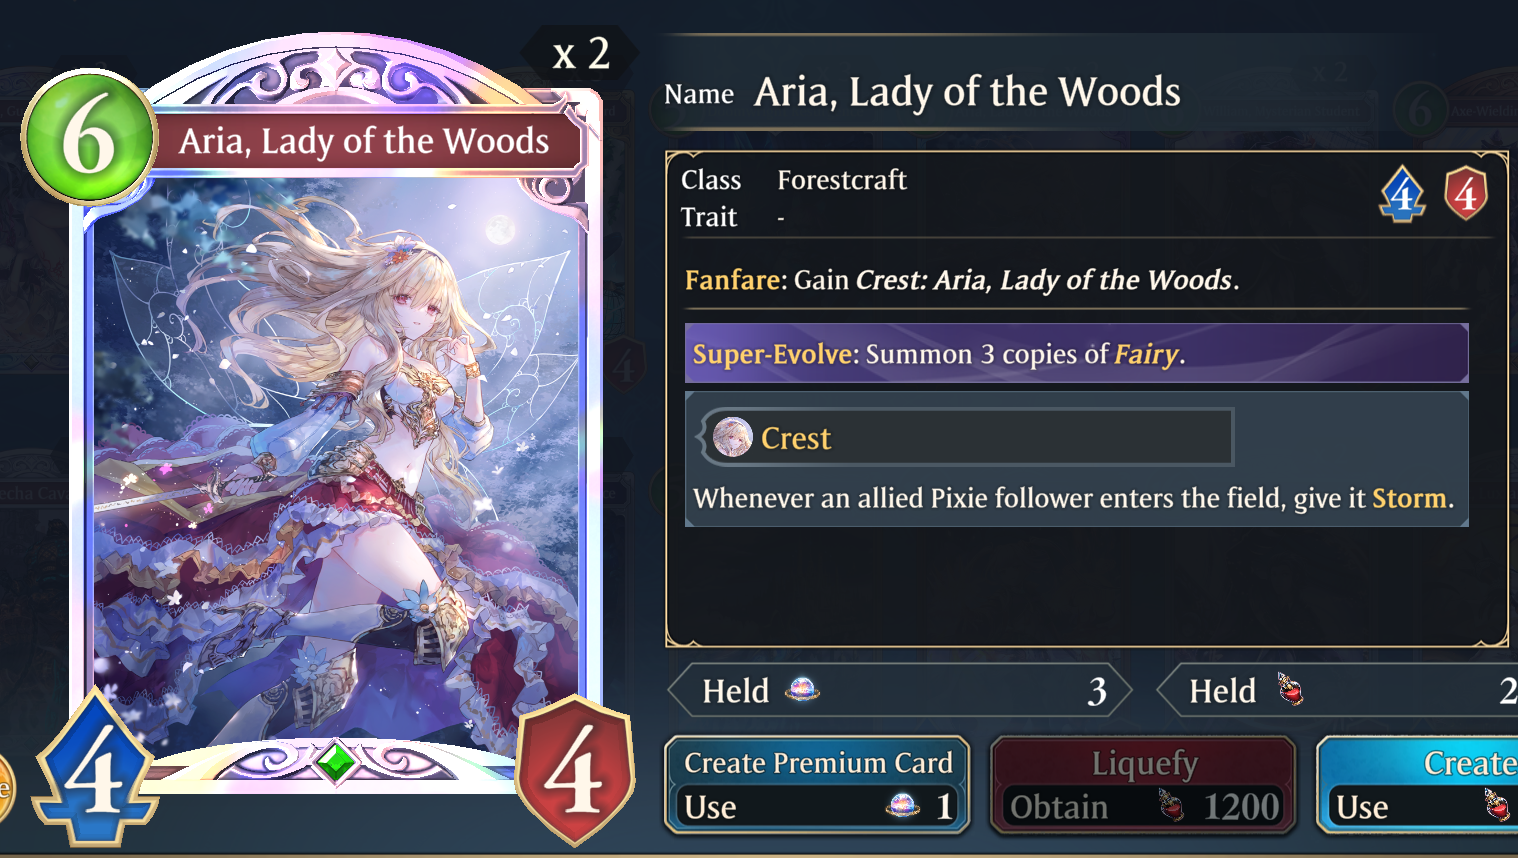Click the small red defense icon in details panel
This screenshot has width=1518, height=858.
point(1466,193)
